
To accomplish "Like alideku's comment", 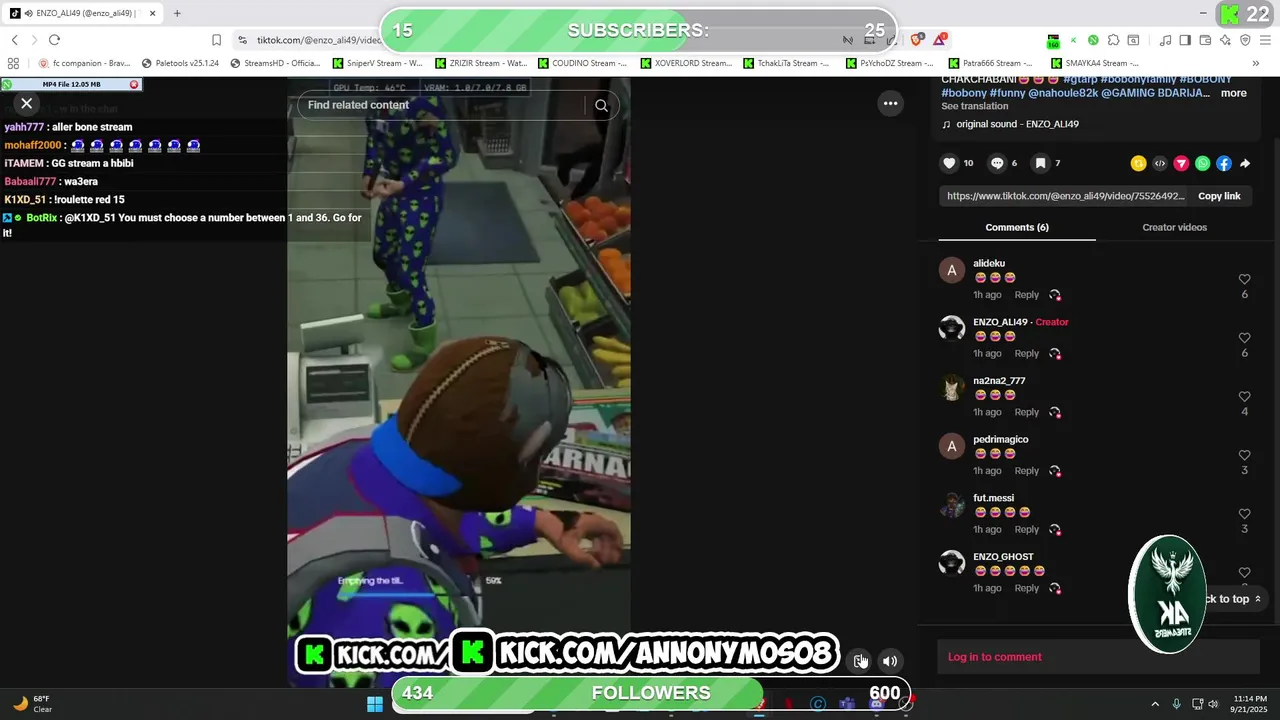I will [x=1244, y=279].
